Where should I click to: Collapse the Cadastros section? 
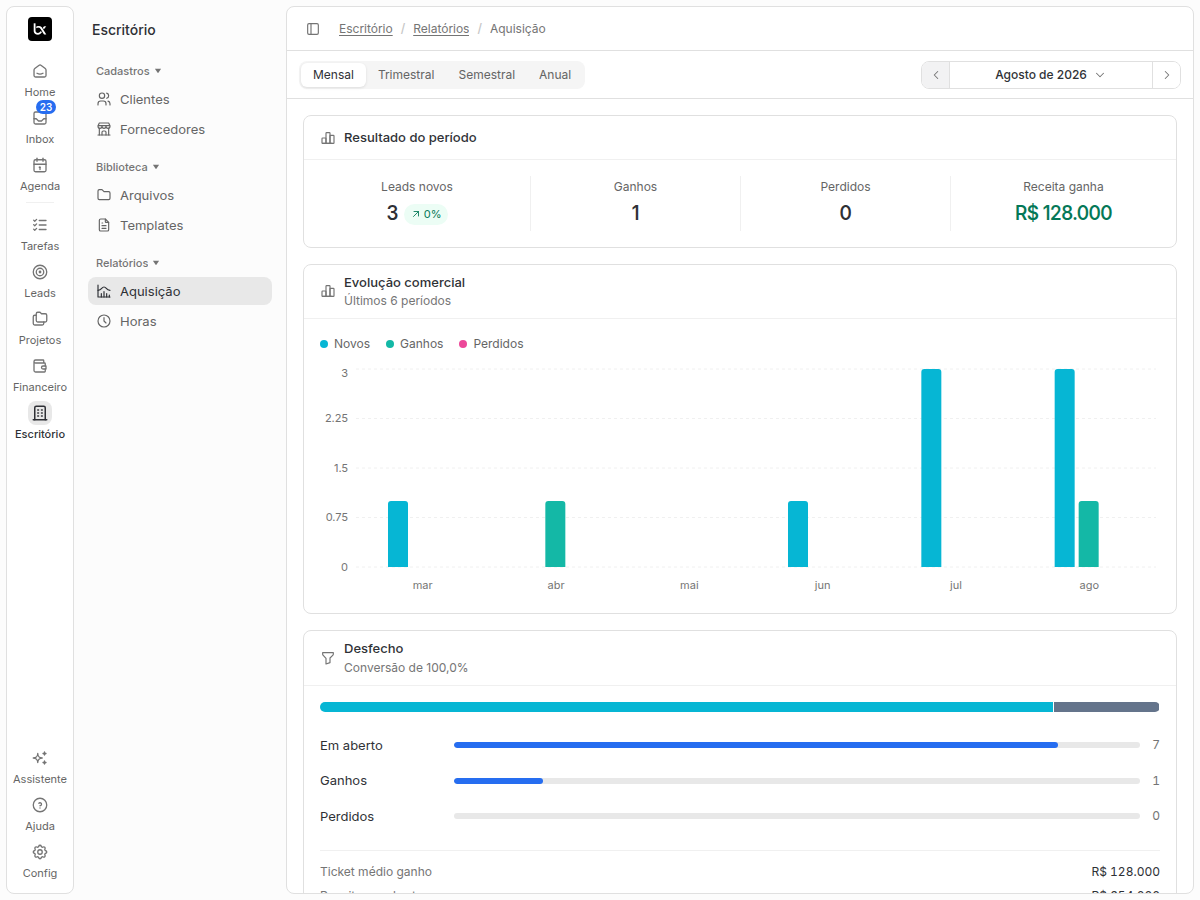(129, 71)
